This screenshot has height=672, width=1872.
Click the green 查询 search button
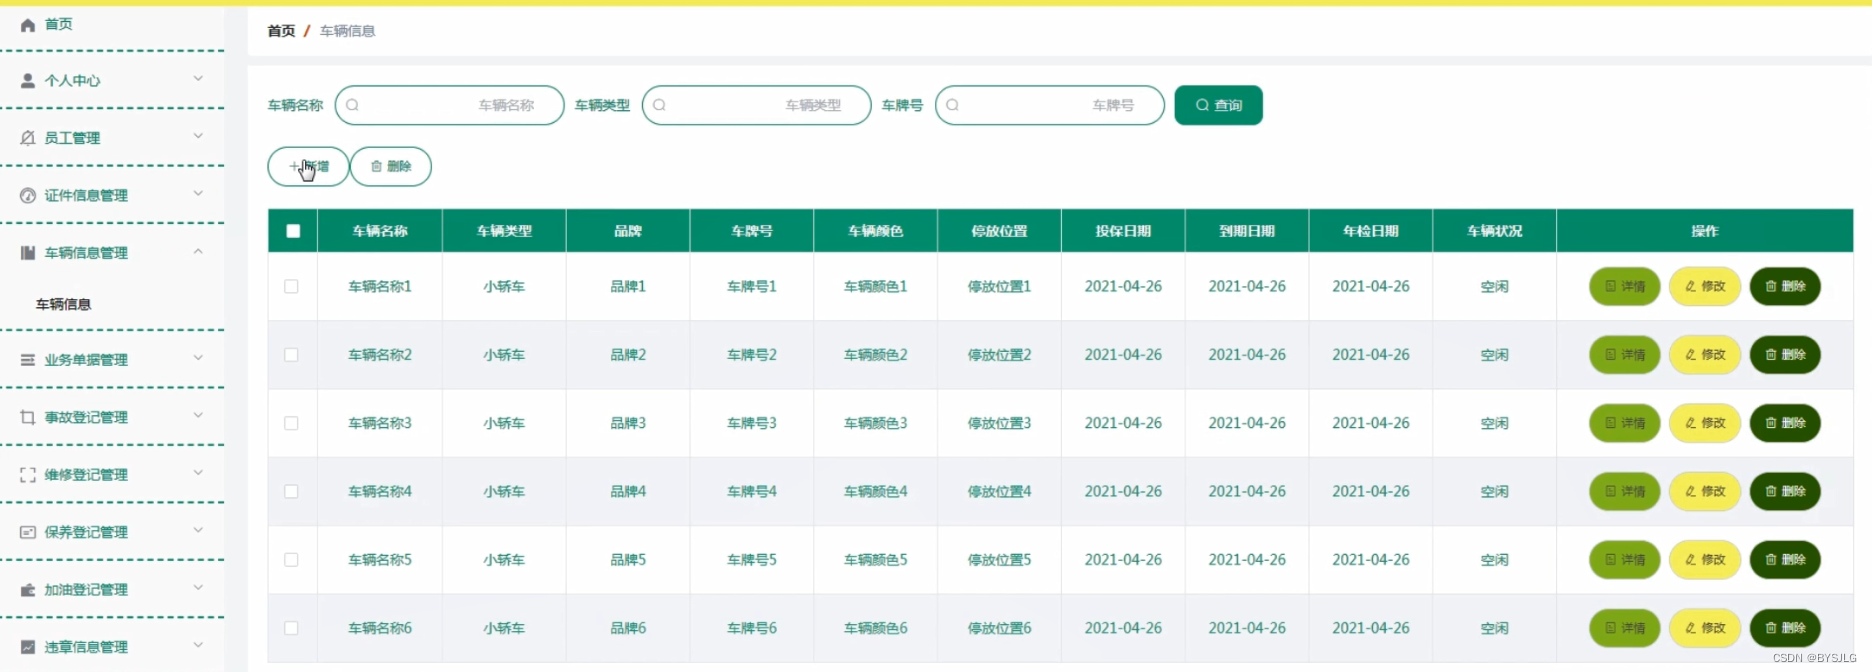[x=1218, y=105]
